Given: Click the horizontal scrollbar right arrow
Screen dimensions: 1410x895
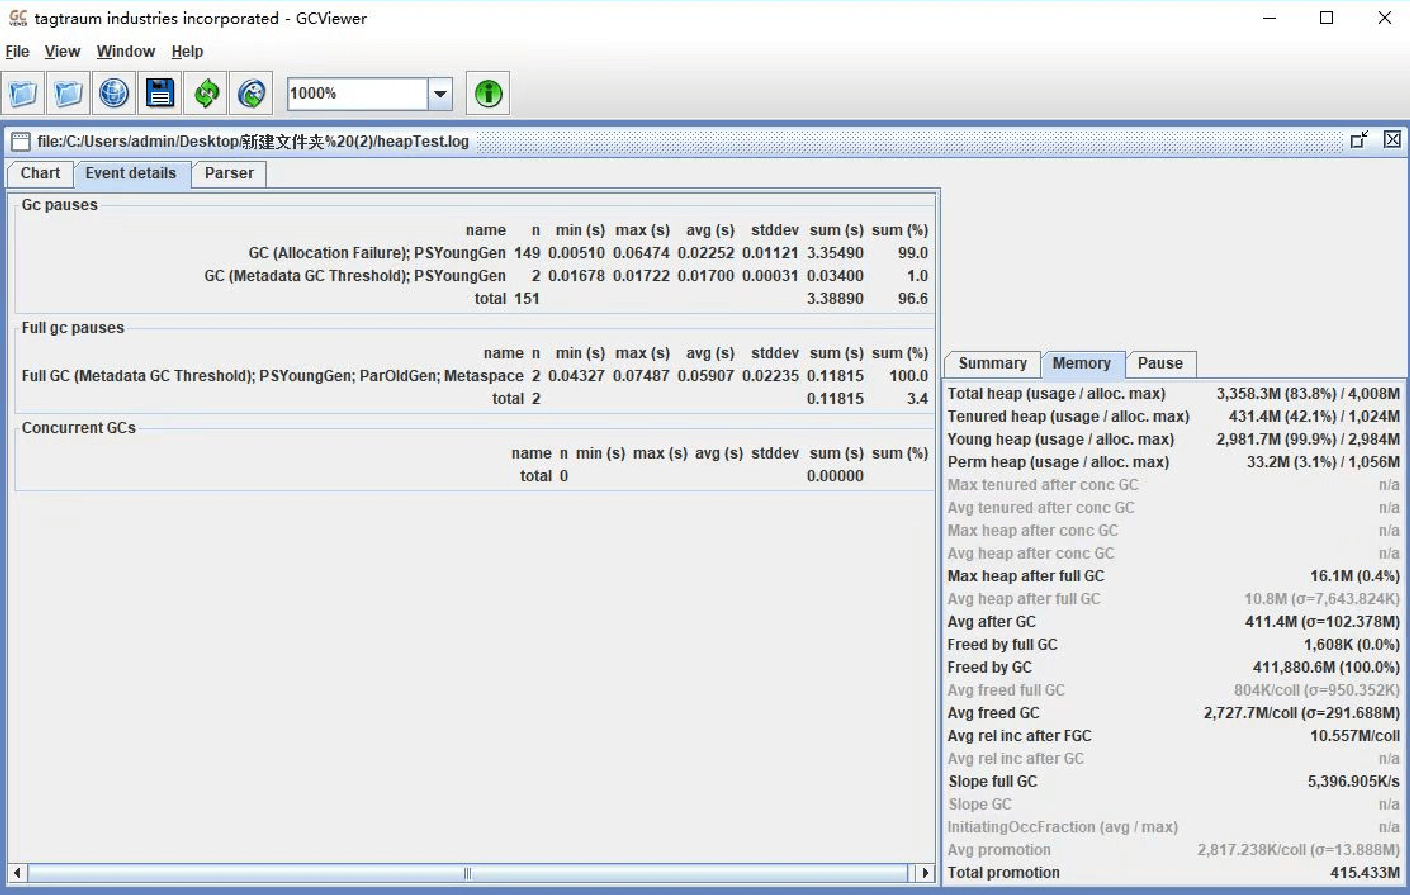Looking at the screenshot, I should pyautogui.click(x=925, y=873).
